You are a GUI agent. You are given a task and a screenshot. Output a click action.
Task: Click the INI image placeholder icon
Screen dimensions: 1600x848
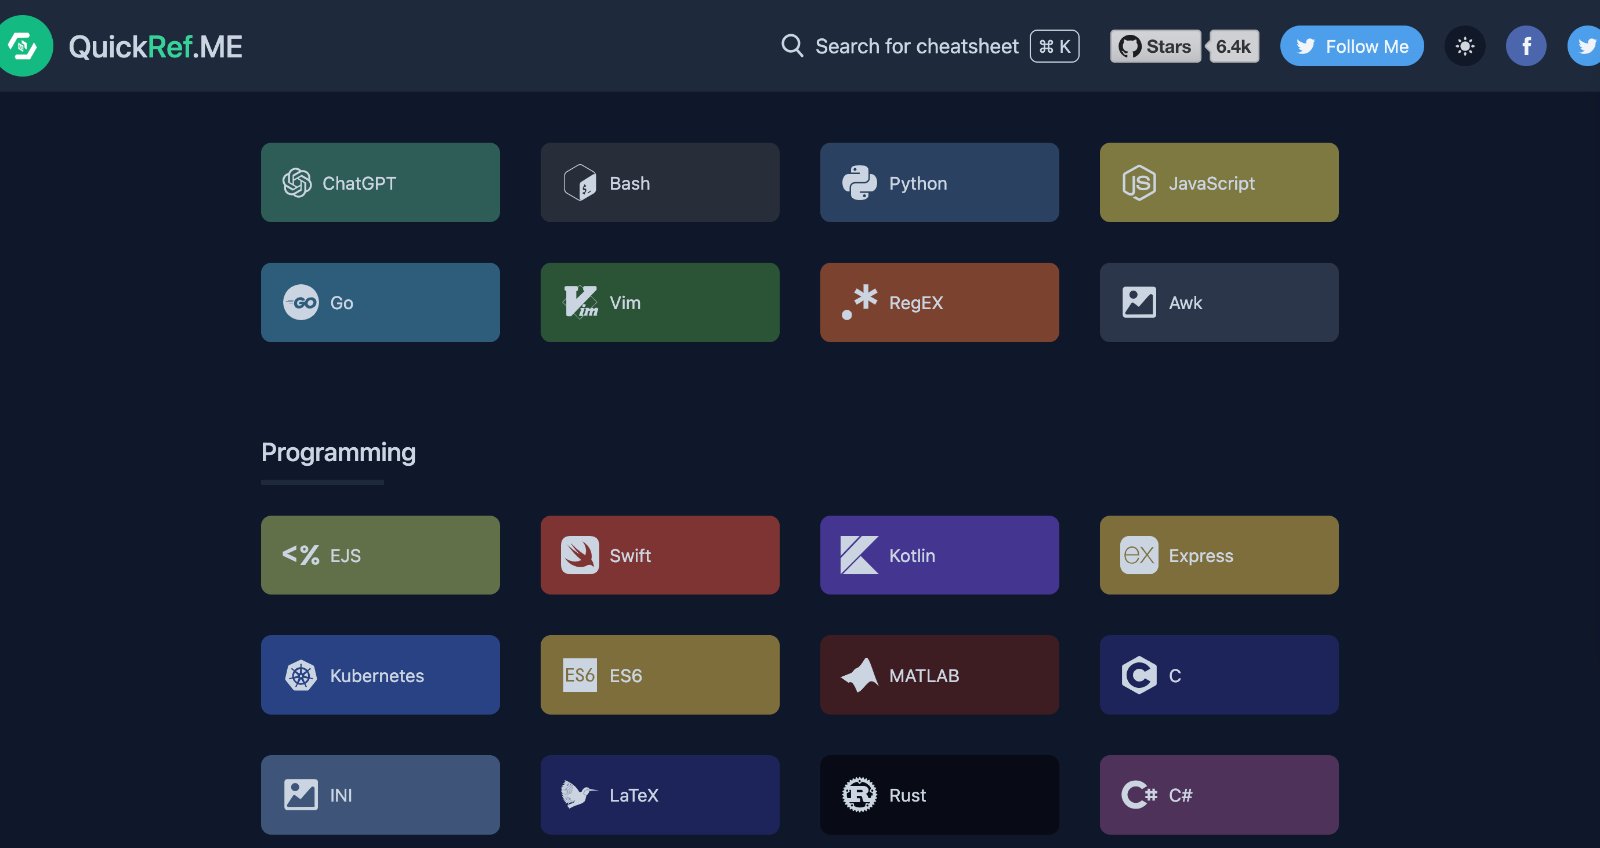pos(301,795)
